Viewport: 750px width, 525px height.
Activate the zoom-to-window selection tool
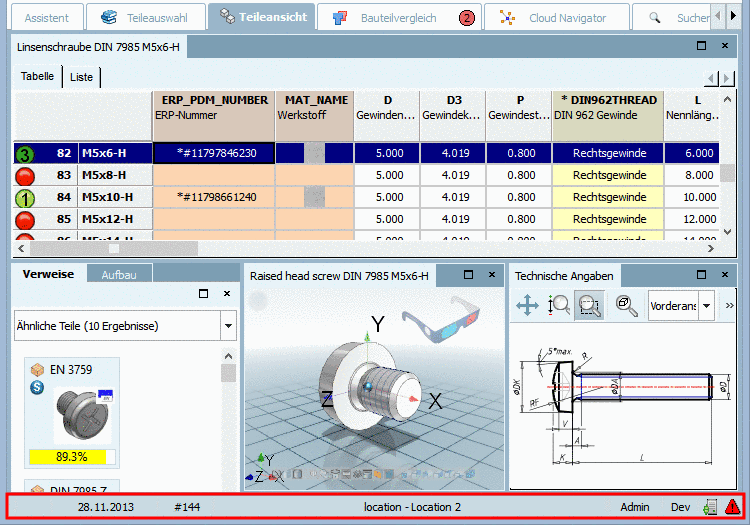pyautogui.click(x=589, y=306)
